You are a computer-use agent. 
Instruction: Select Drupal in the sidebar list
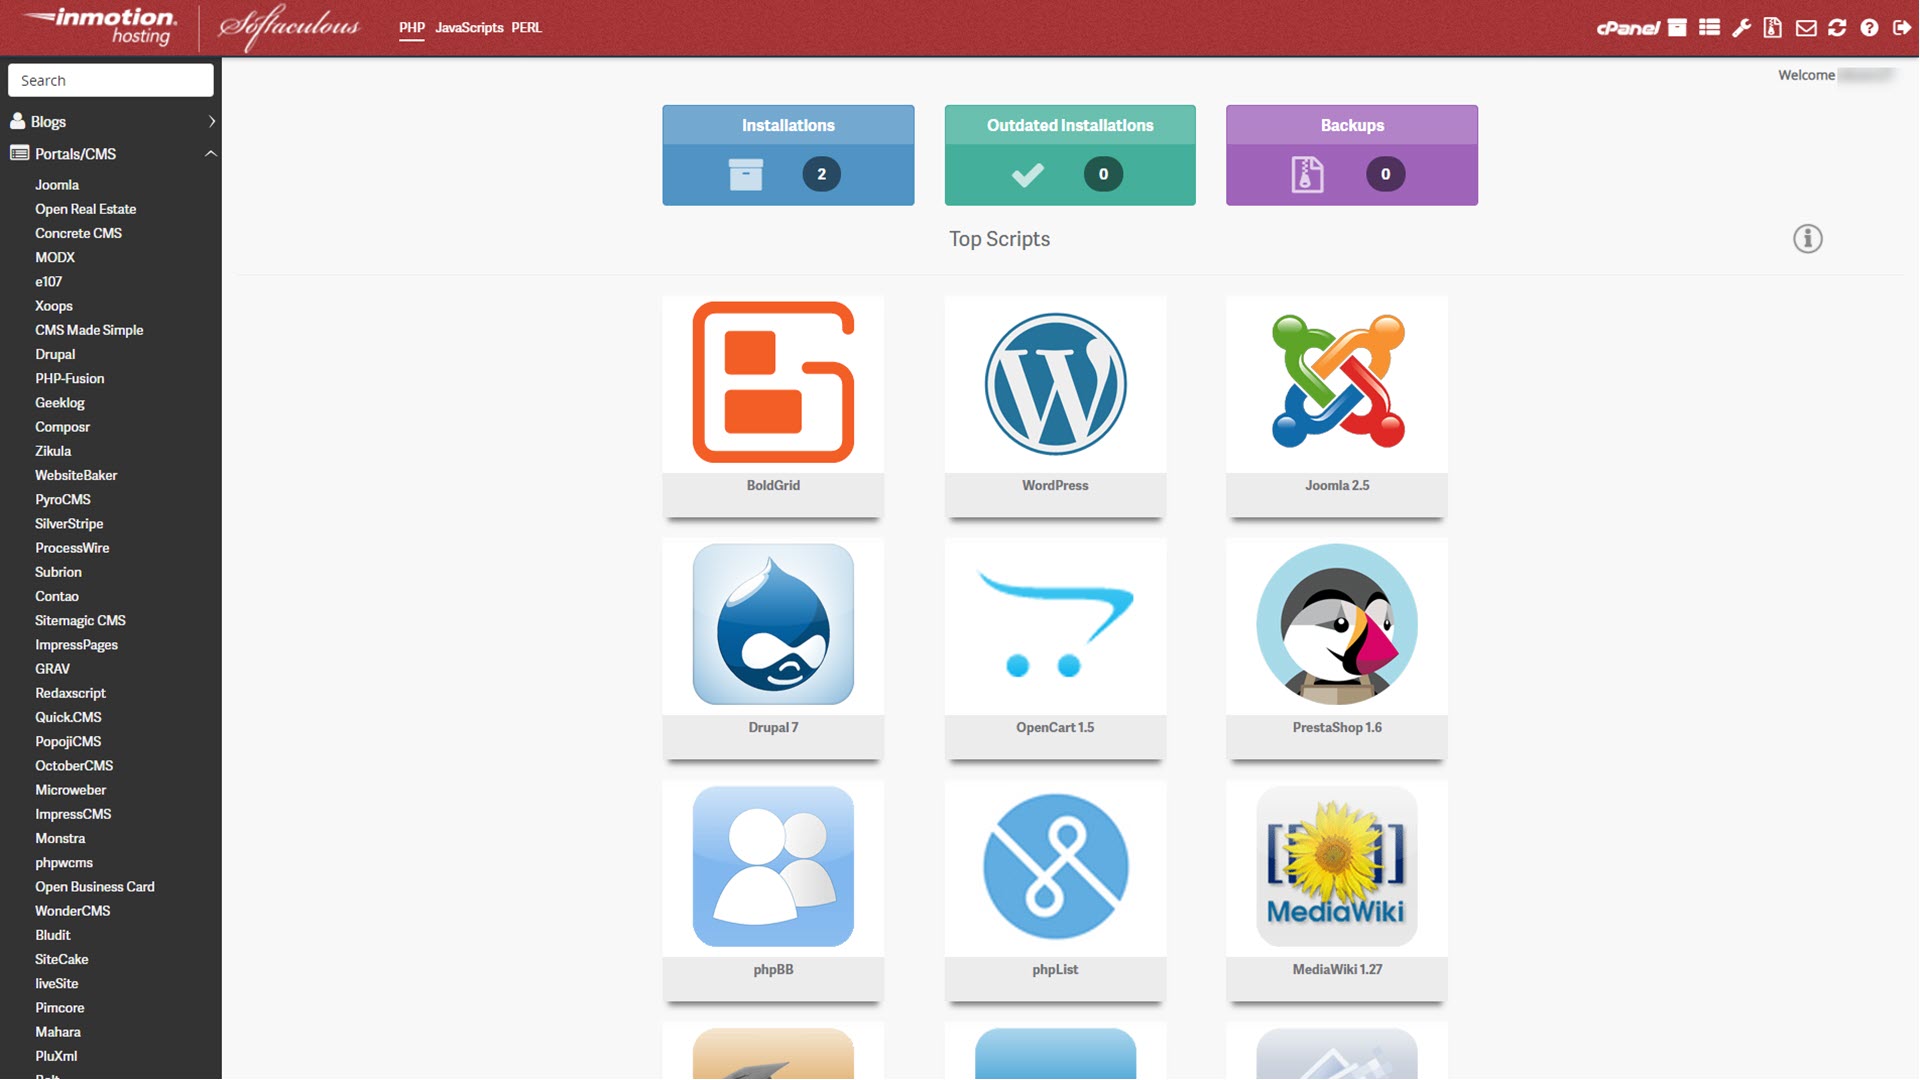pyautogui.click(x=55, y=354)
